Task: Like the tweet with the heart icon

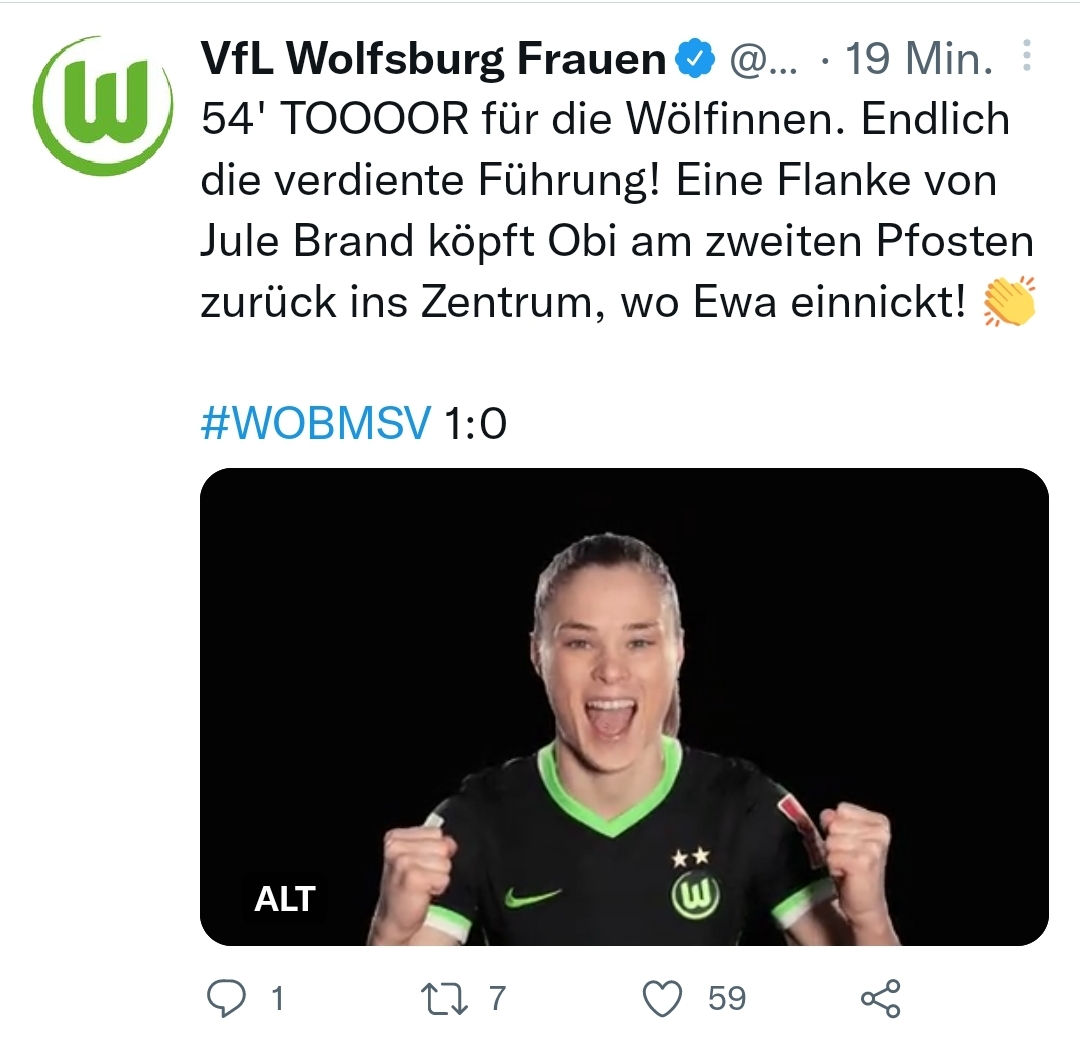Action: coord(662,999)
